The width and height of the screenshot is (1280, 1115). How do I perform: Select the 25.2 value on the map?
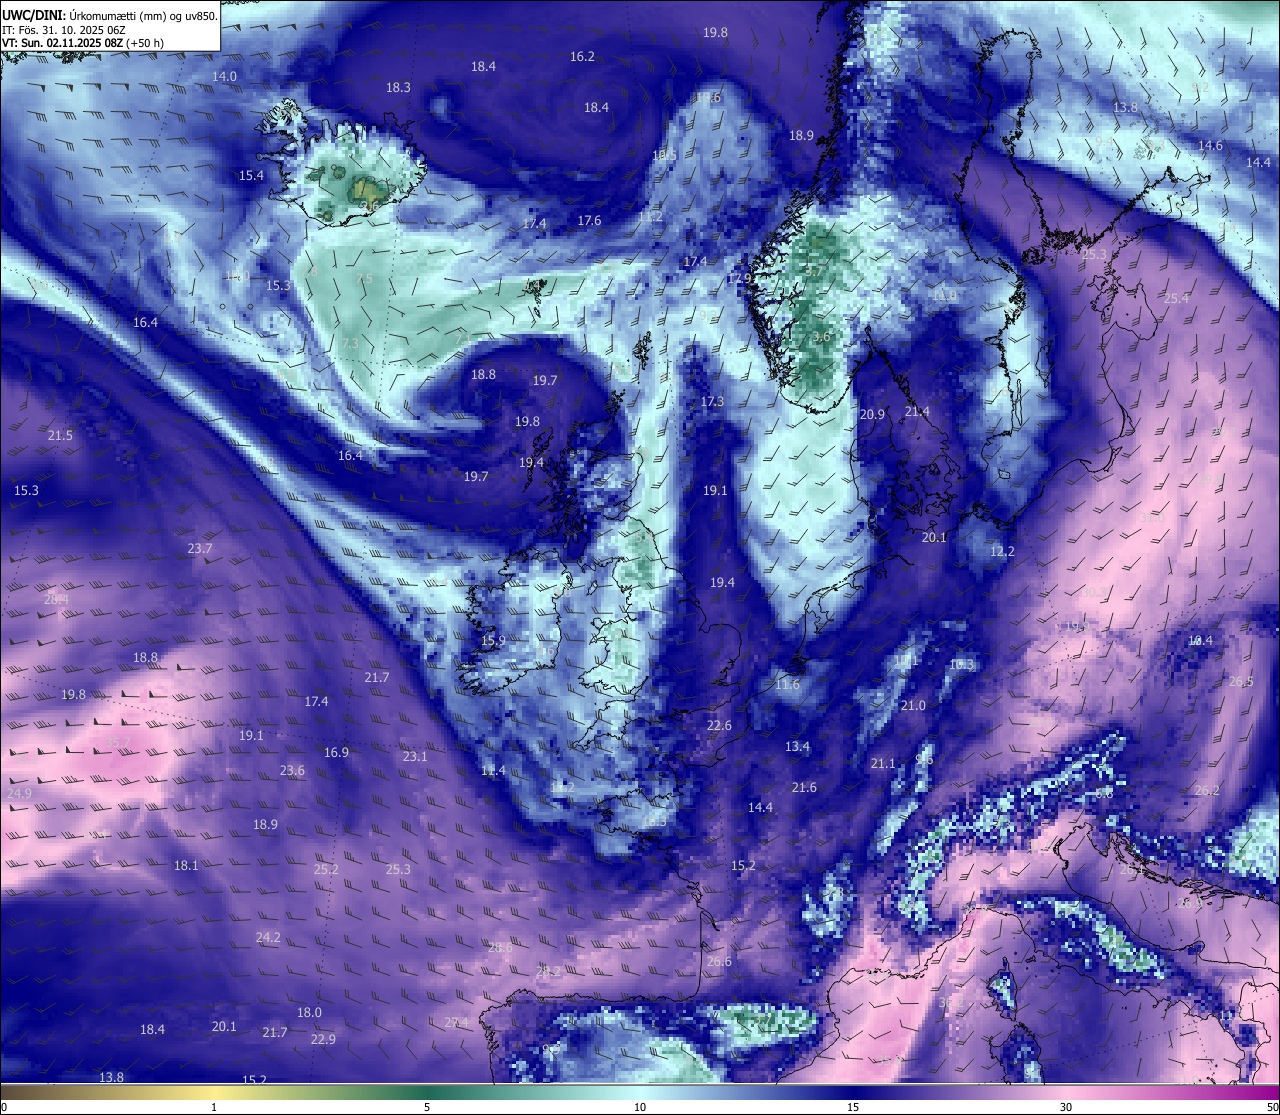click(326, 870)
